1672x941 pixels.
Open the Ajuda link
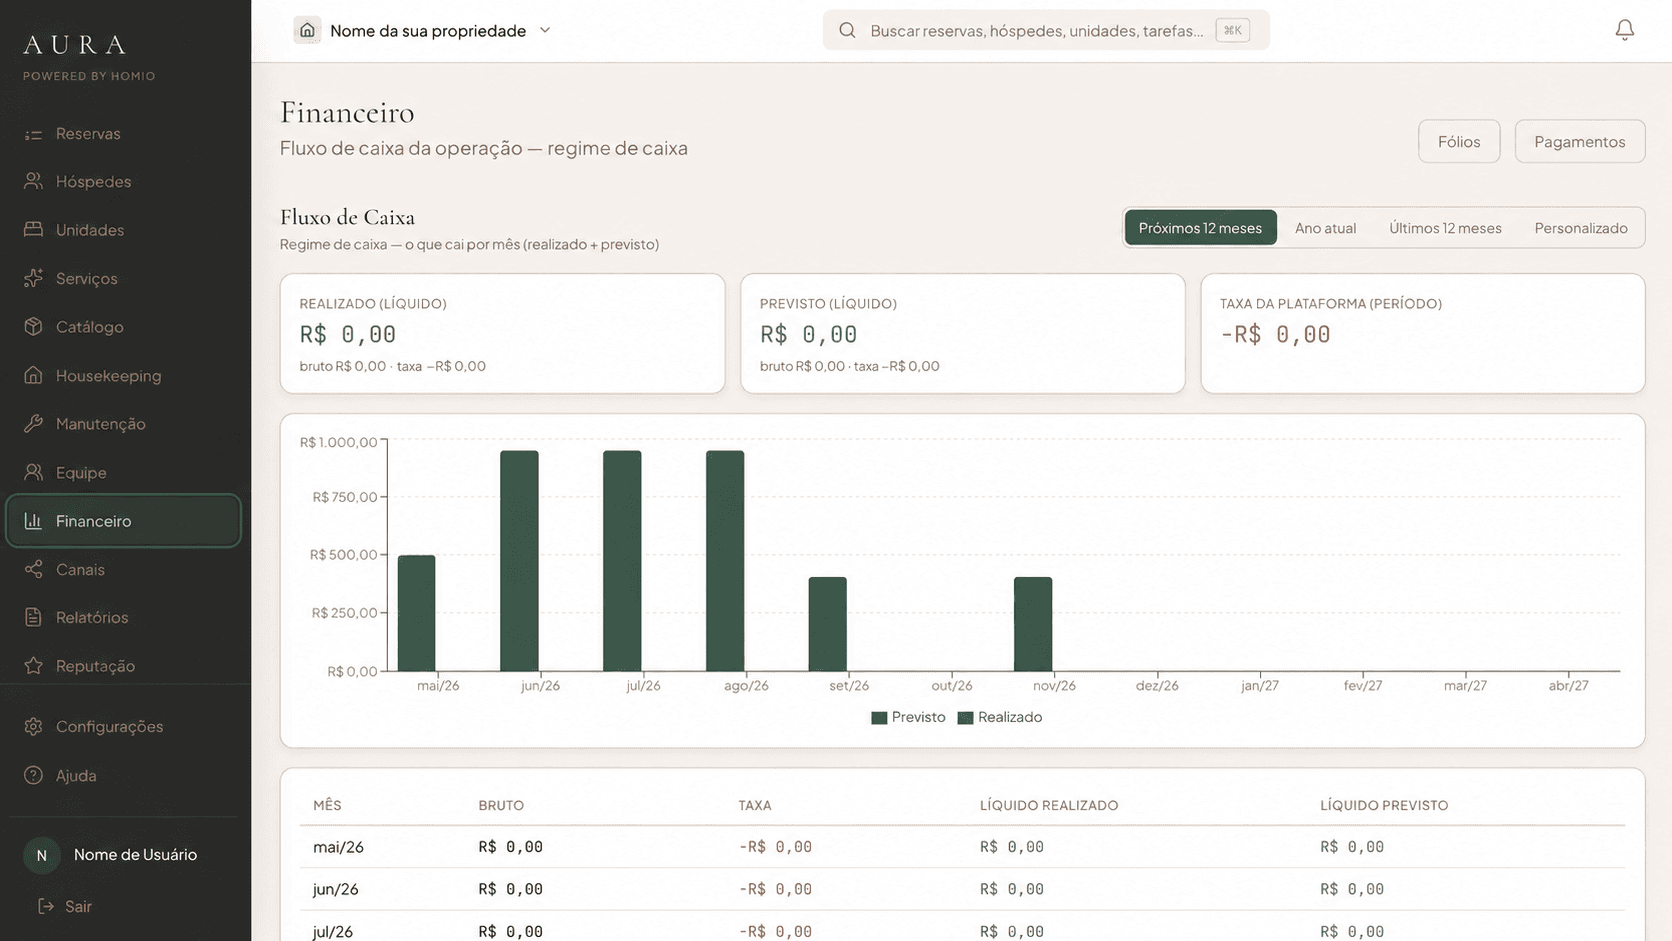(124, 775)
